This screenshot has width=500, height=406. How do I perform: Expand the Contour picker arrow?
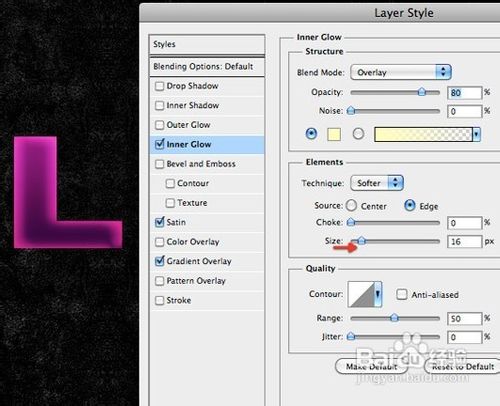point(378,294)
